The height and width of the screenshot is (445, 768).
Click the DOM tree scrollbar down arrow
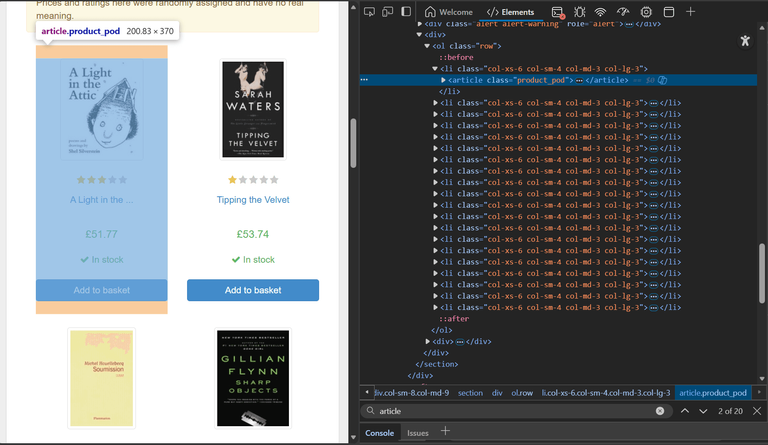point(762,378)
